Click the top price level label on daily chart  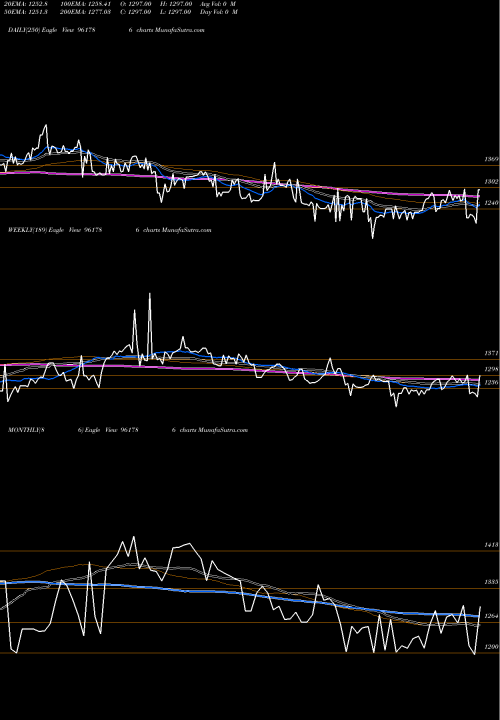click(x=492, y=159)
